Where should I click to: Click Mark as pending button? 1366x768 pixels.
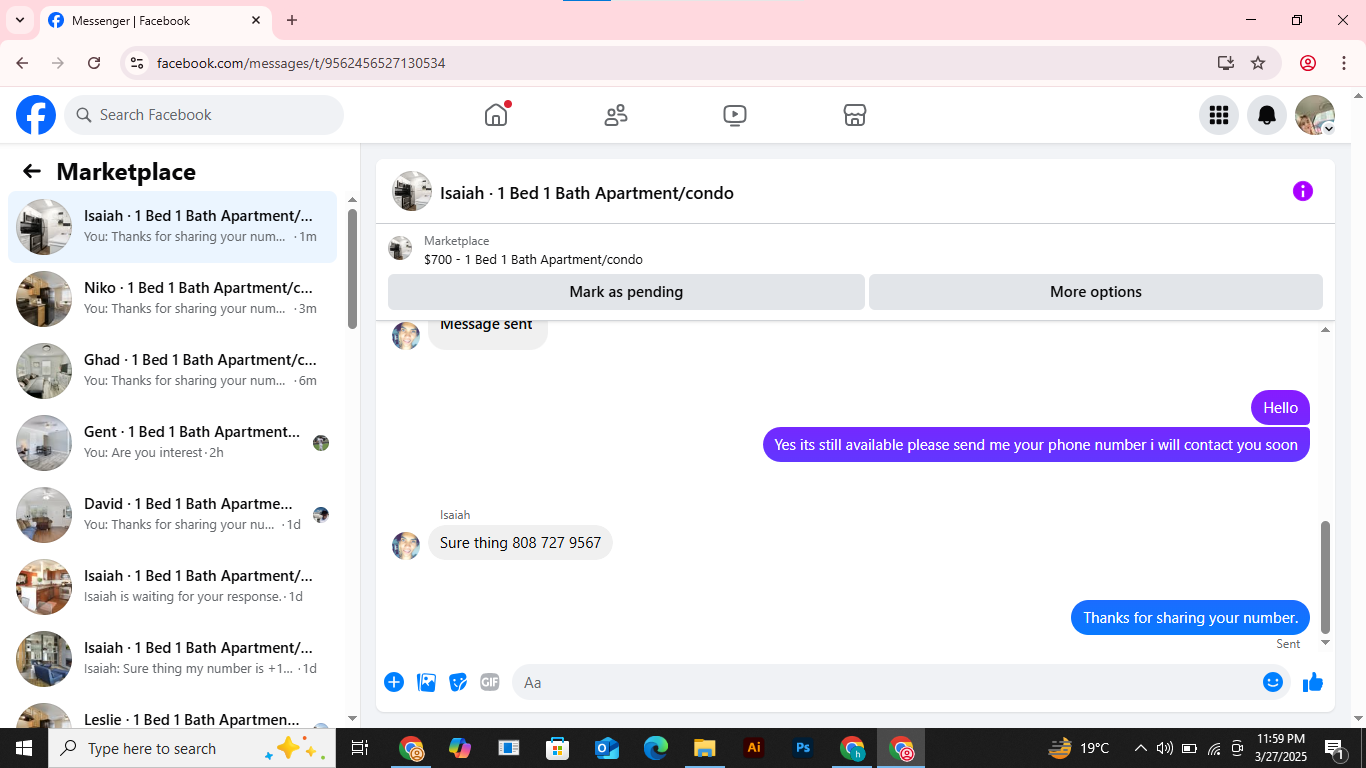pos(626,292)
